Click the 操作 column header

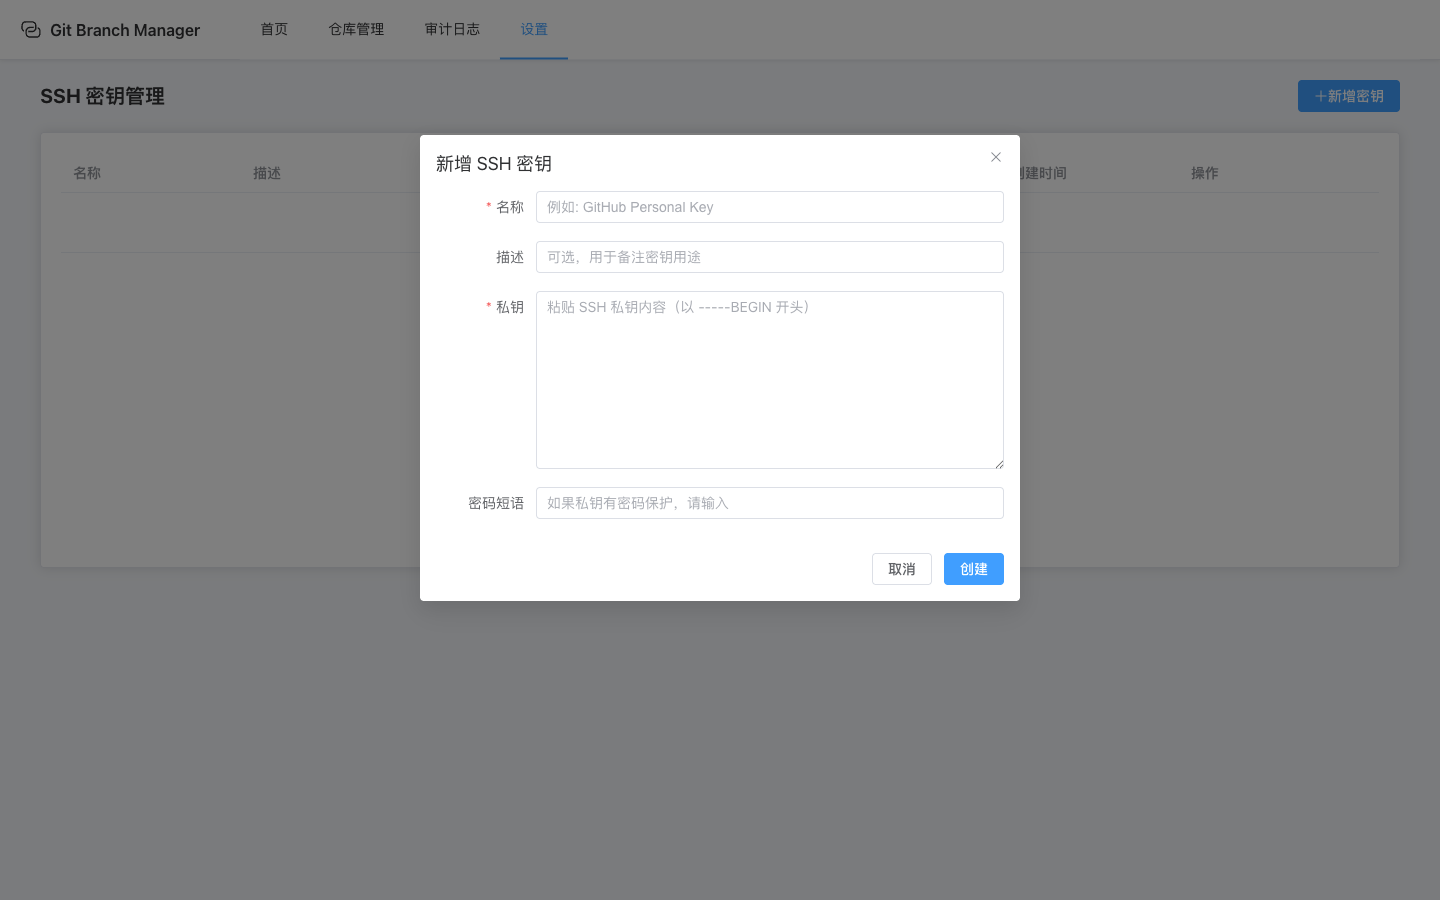1205,172
